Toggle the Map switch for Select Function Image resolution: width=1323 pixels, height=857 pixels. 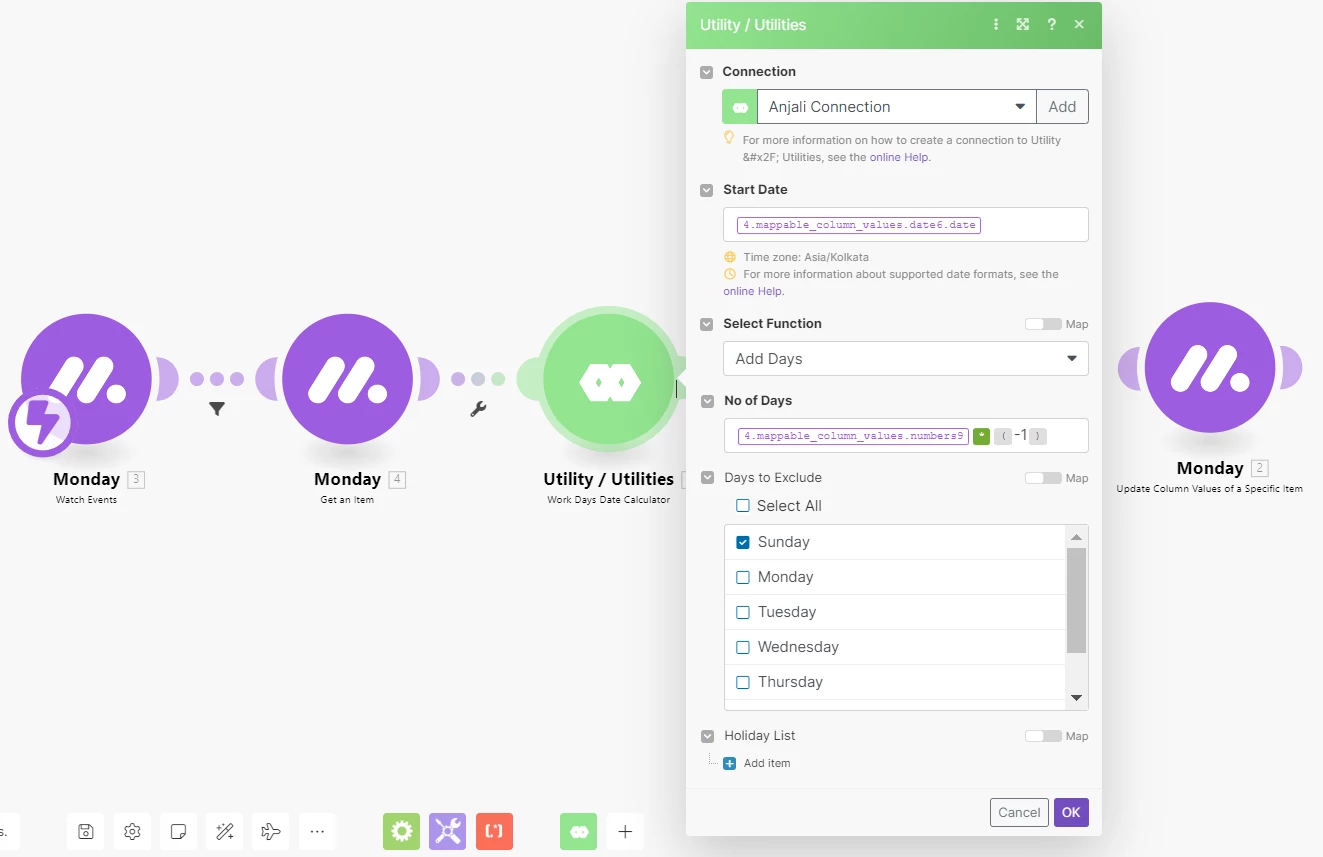click(1043, 324)
